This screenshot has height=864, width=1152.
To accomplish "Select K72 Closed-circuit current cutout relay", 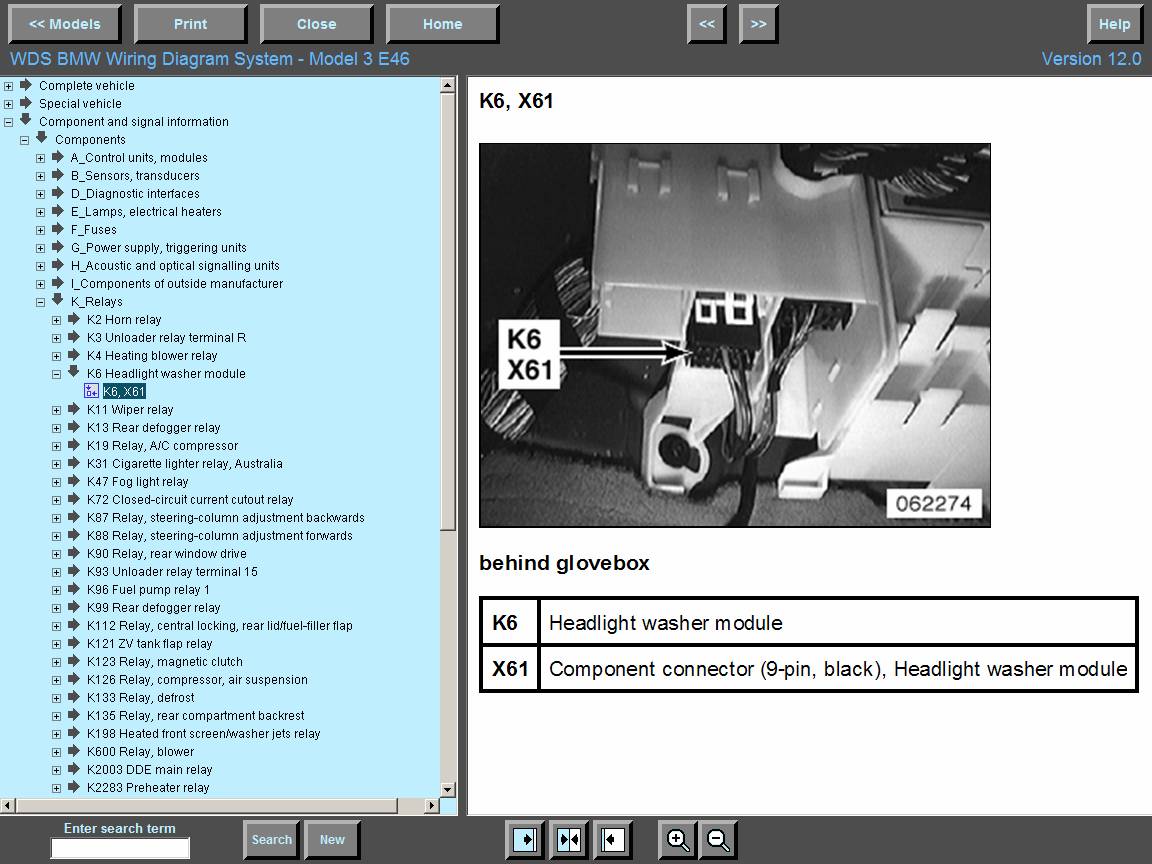I will (190, 500).
